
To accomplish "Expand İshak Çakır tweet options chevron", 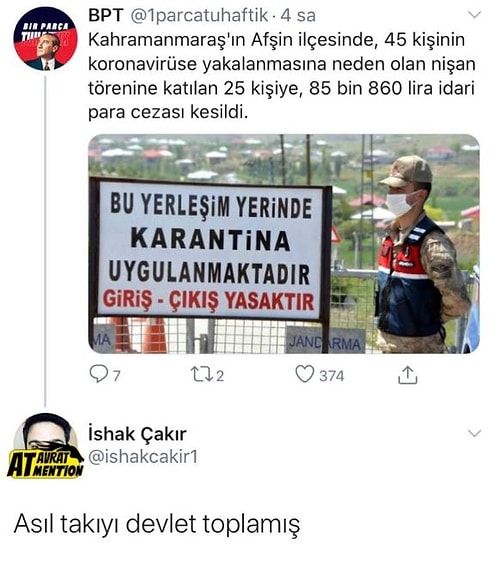I will 474,433.
